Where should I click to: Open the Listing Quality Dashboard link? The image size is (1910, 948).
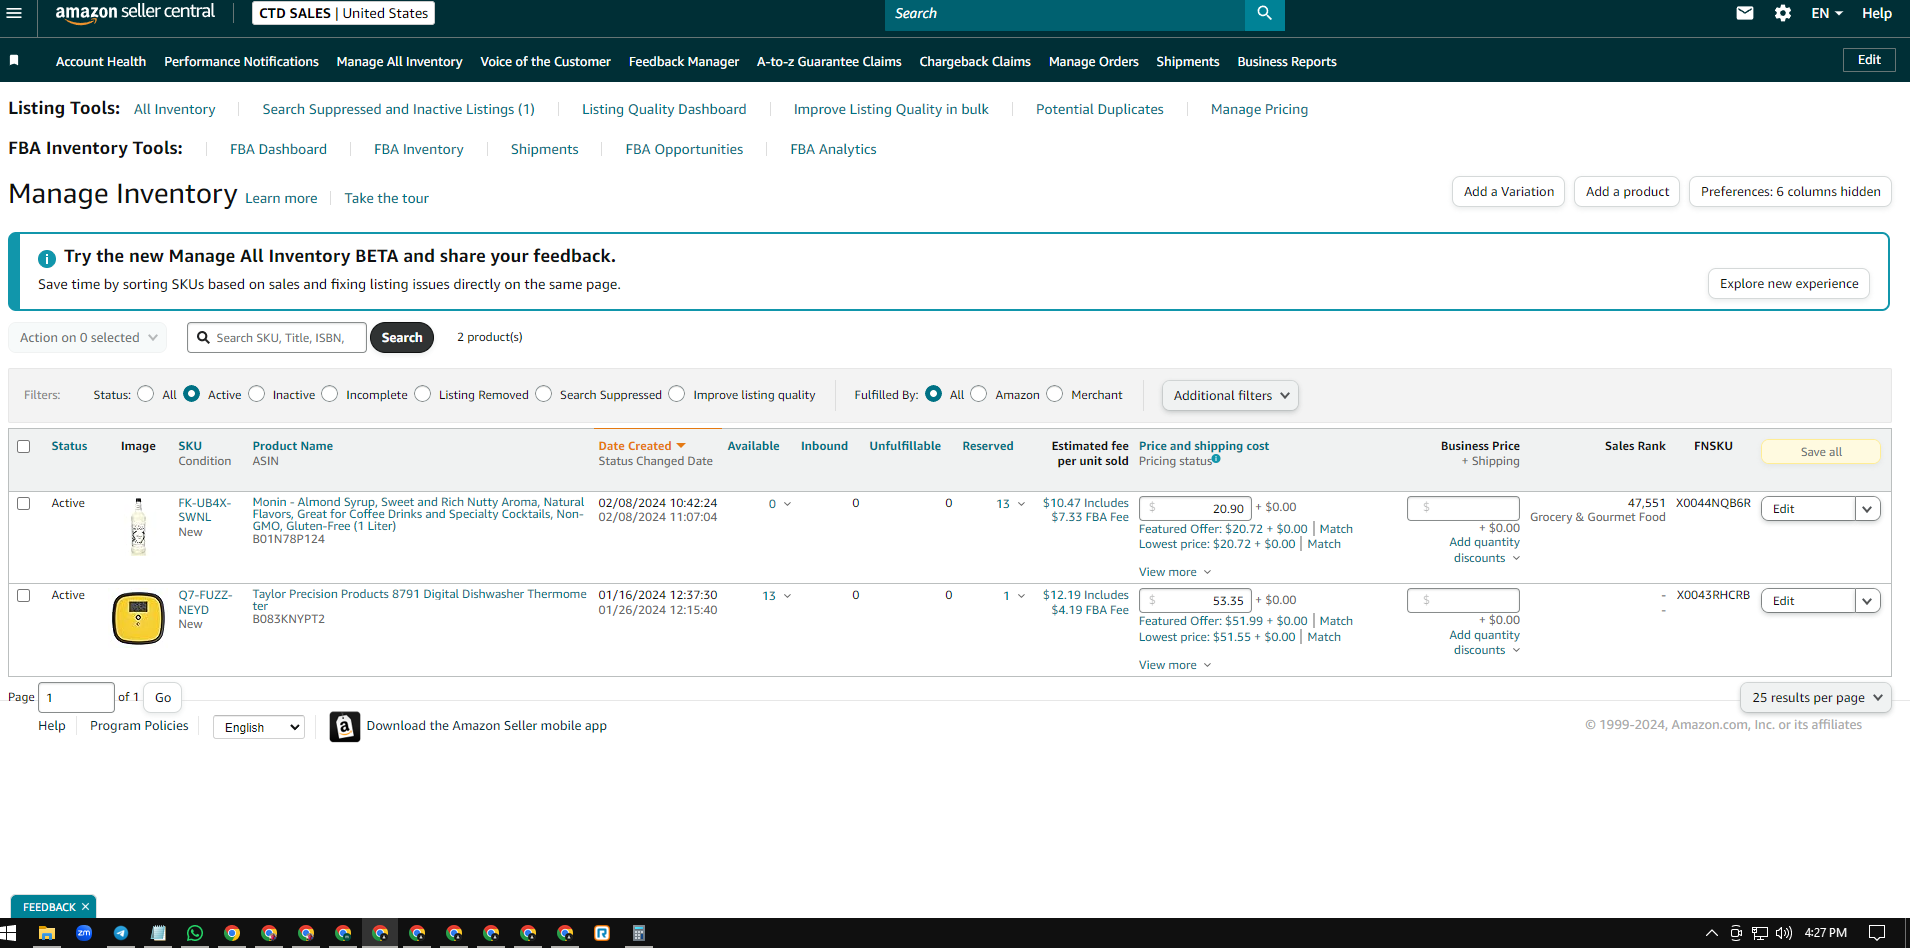pyautogui.click(x=664, y=109)
